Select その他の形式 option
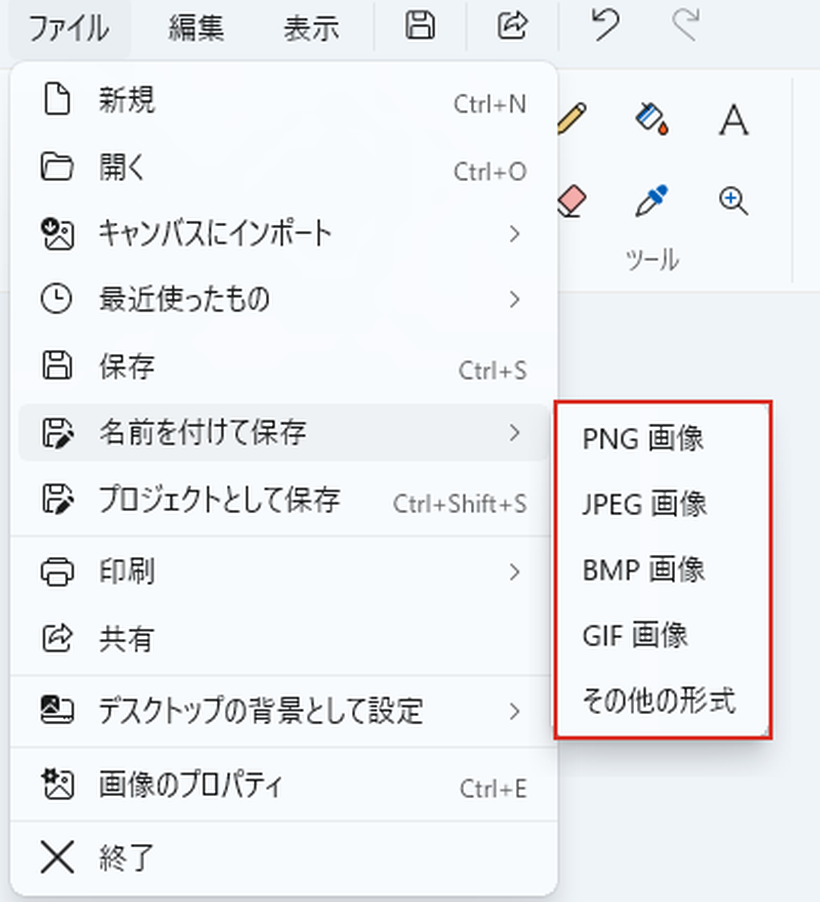 pos(662,701)
